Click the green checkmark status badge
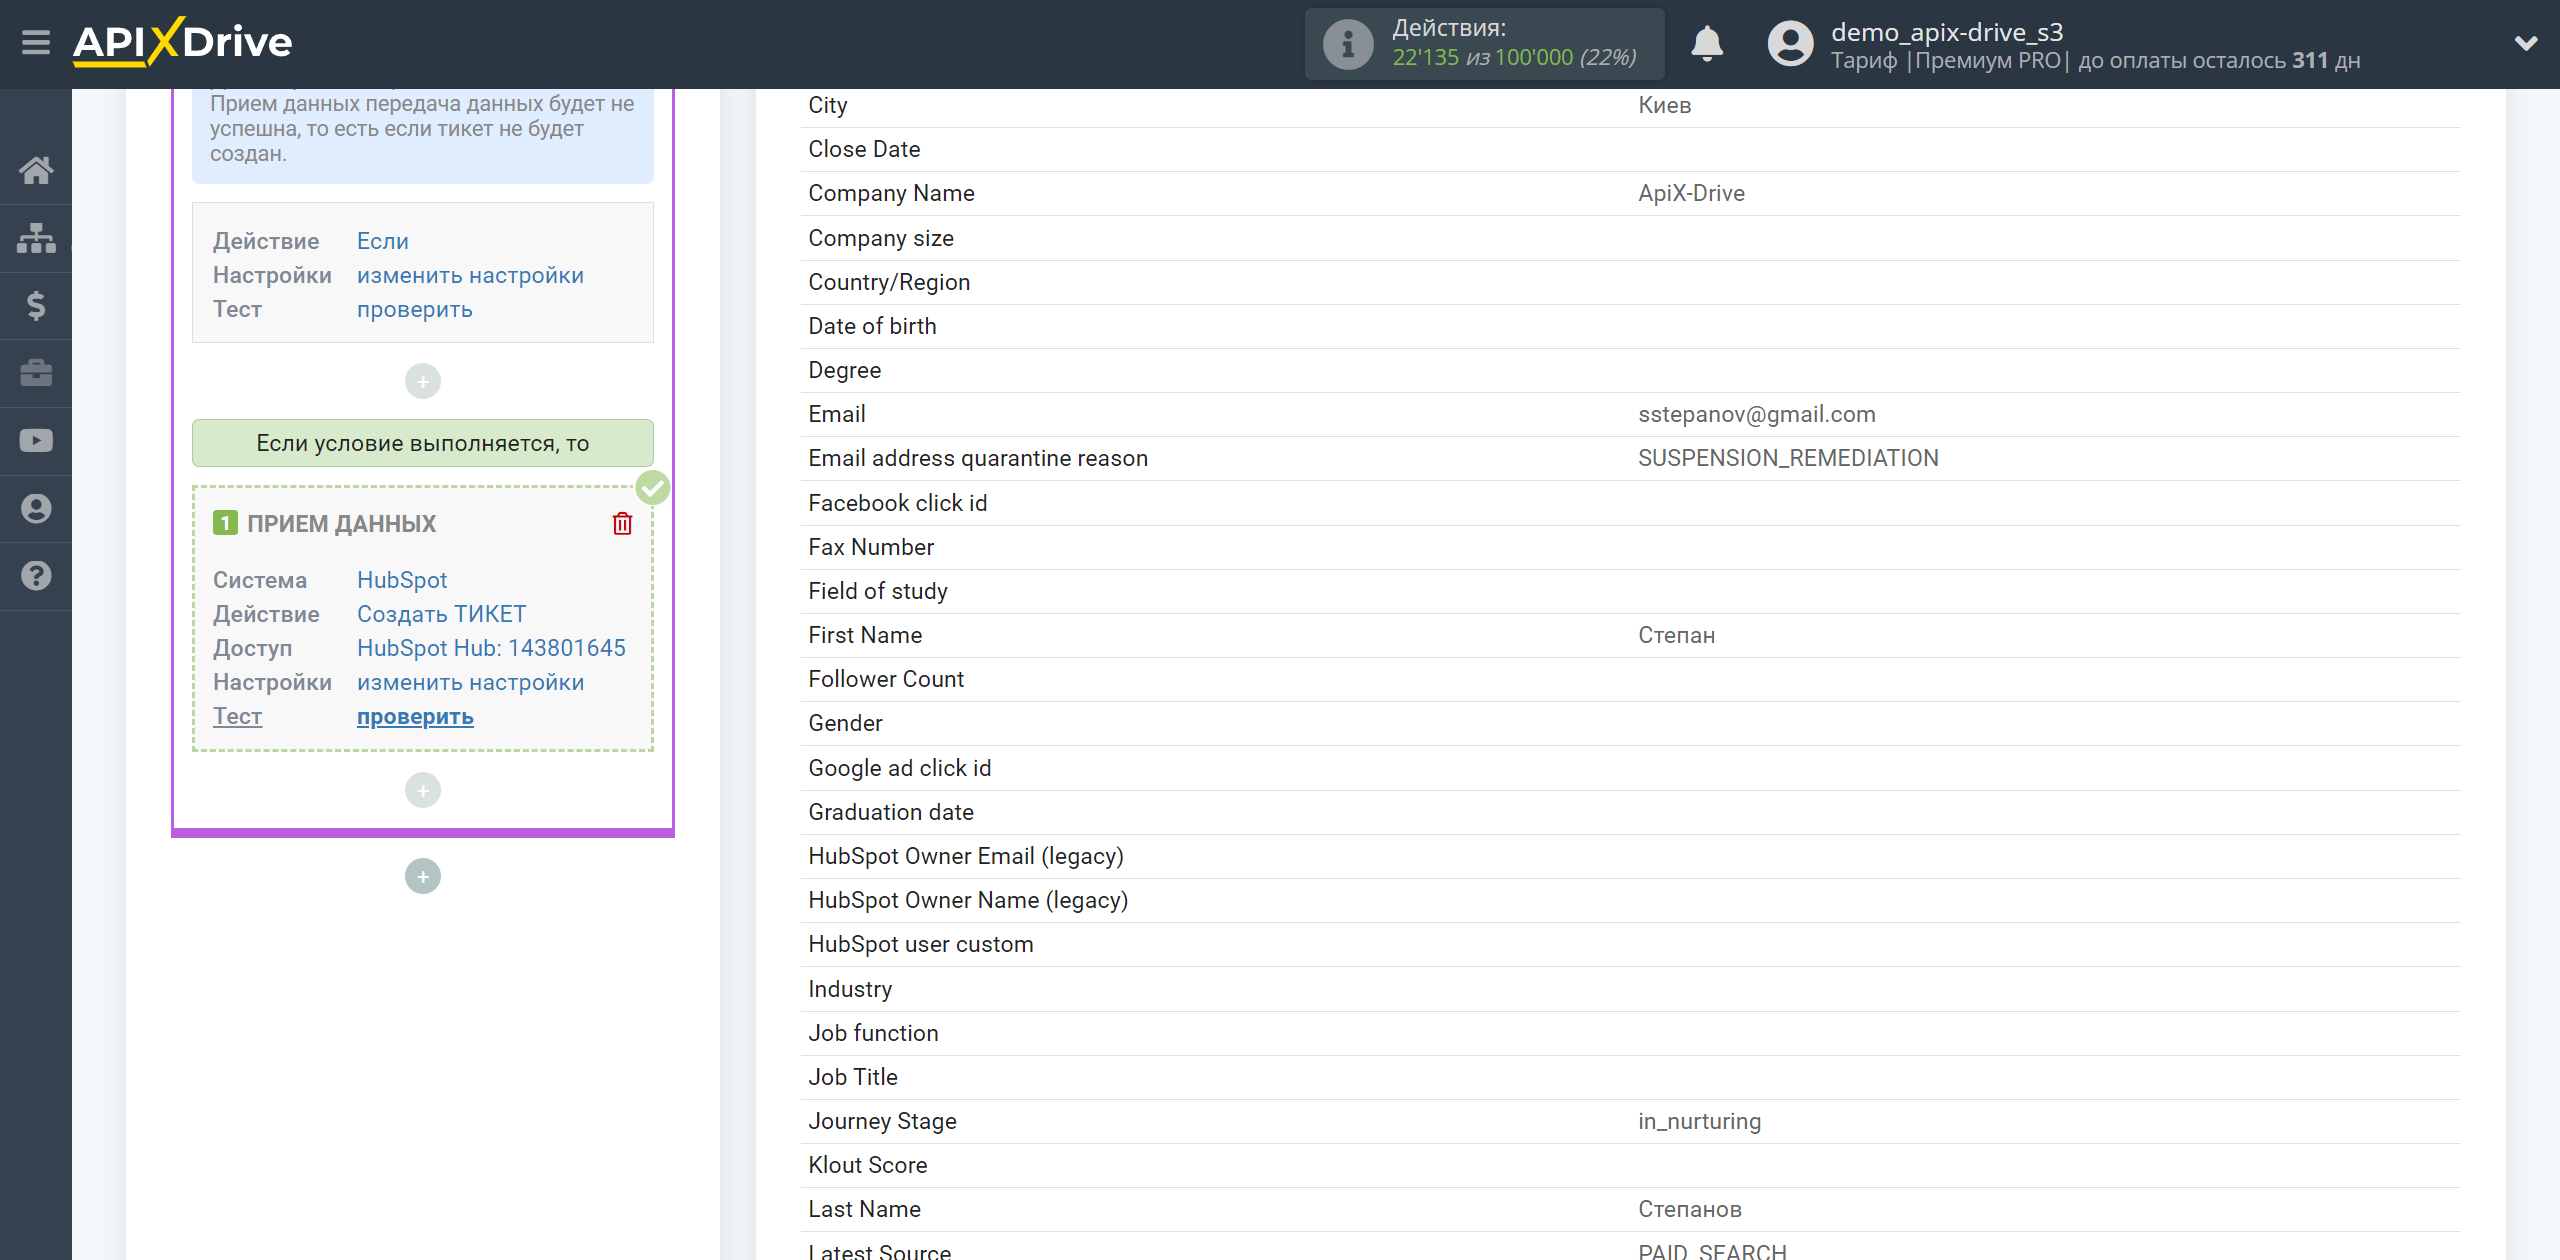Viewport: 2560px width, 1260px height. click(x=653, y=488)
